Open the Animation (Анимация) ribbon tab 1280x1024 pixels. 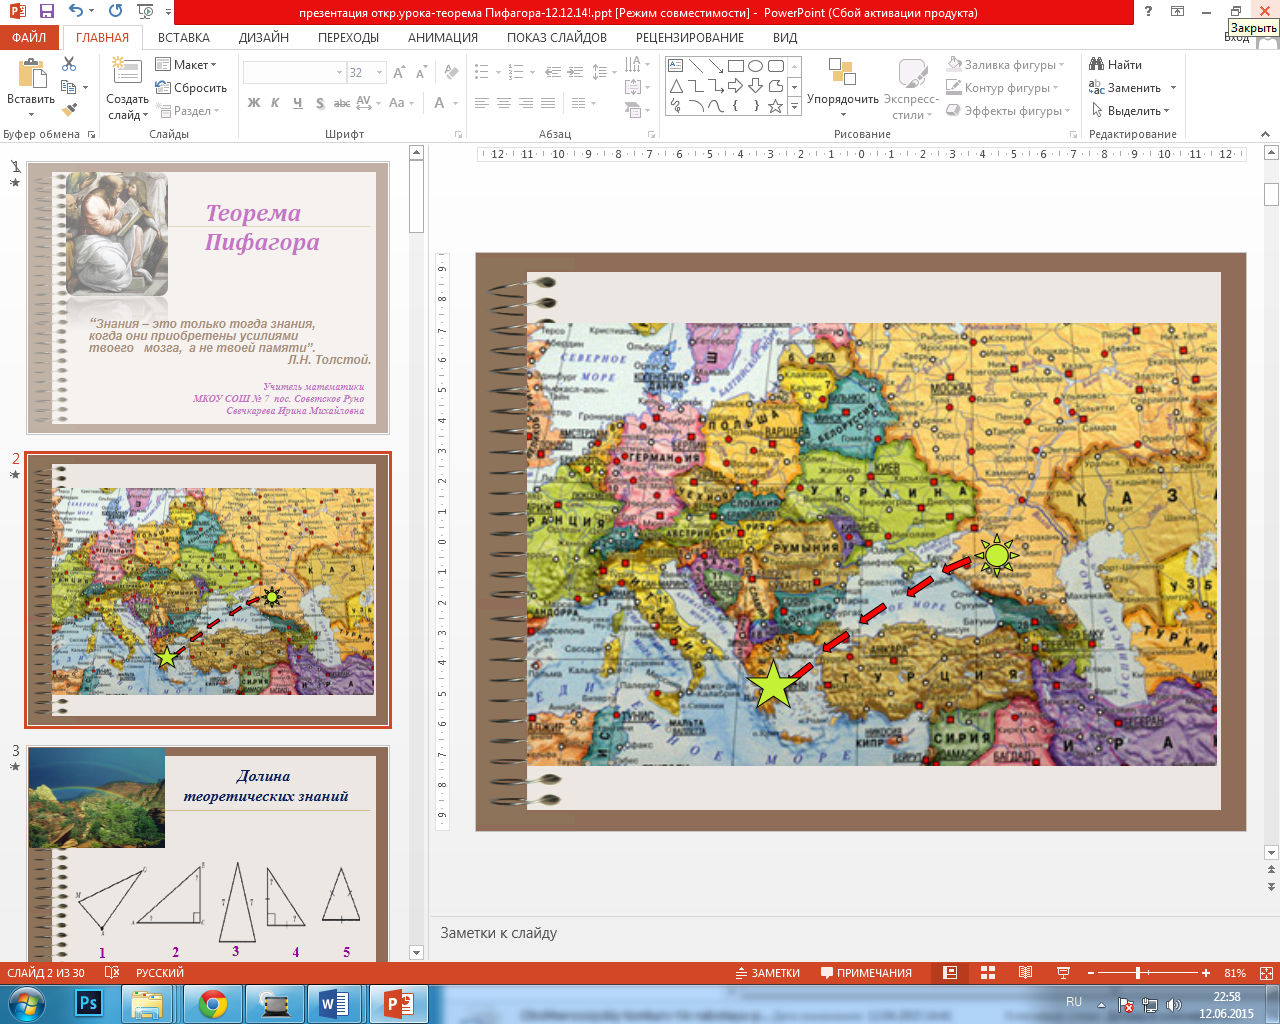point(442,37)
